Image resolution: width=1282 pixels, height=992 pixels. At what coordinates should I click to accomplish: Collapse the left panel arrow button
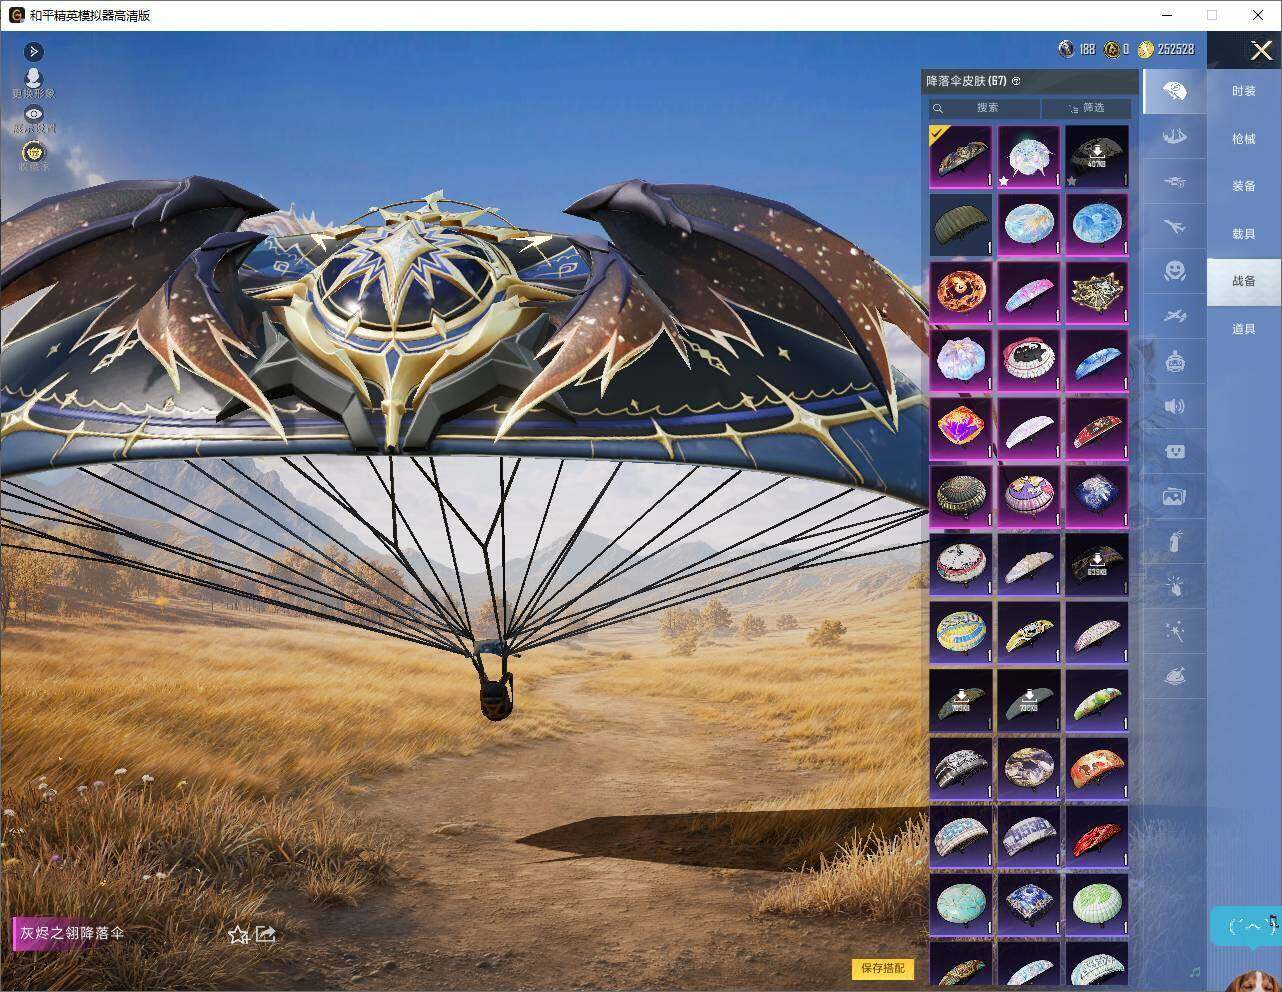coord(34,51)
